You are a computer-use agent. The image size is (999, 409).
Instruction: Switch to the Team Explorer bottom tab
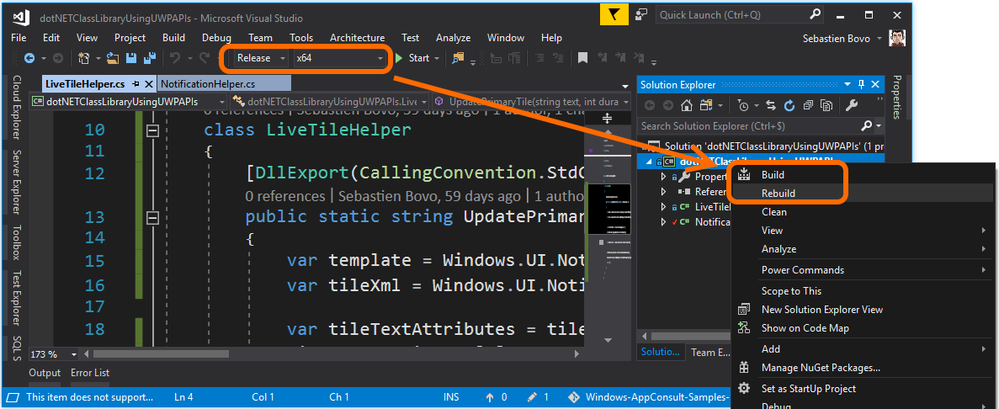(712, 352)
